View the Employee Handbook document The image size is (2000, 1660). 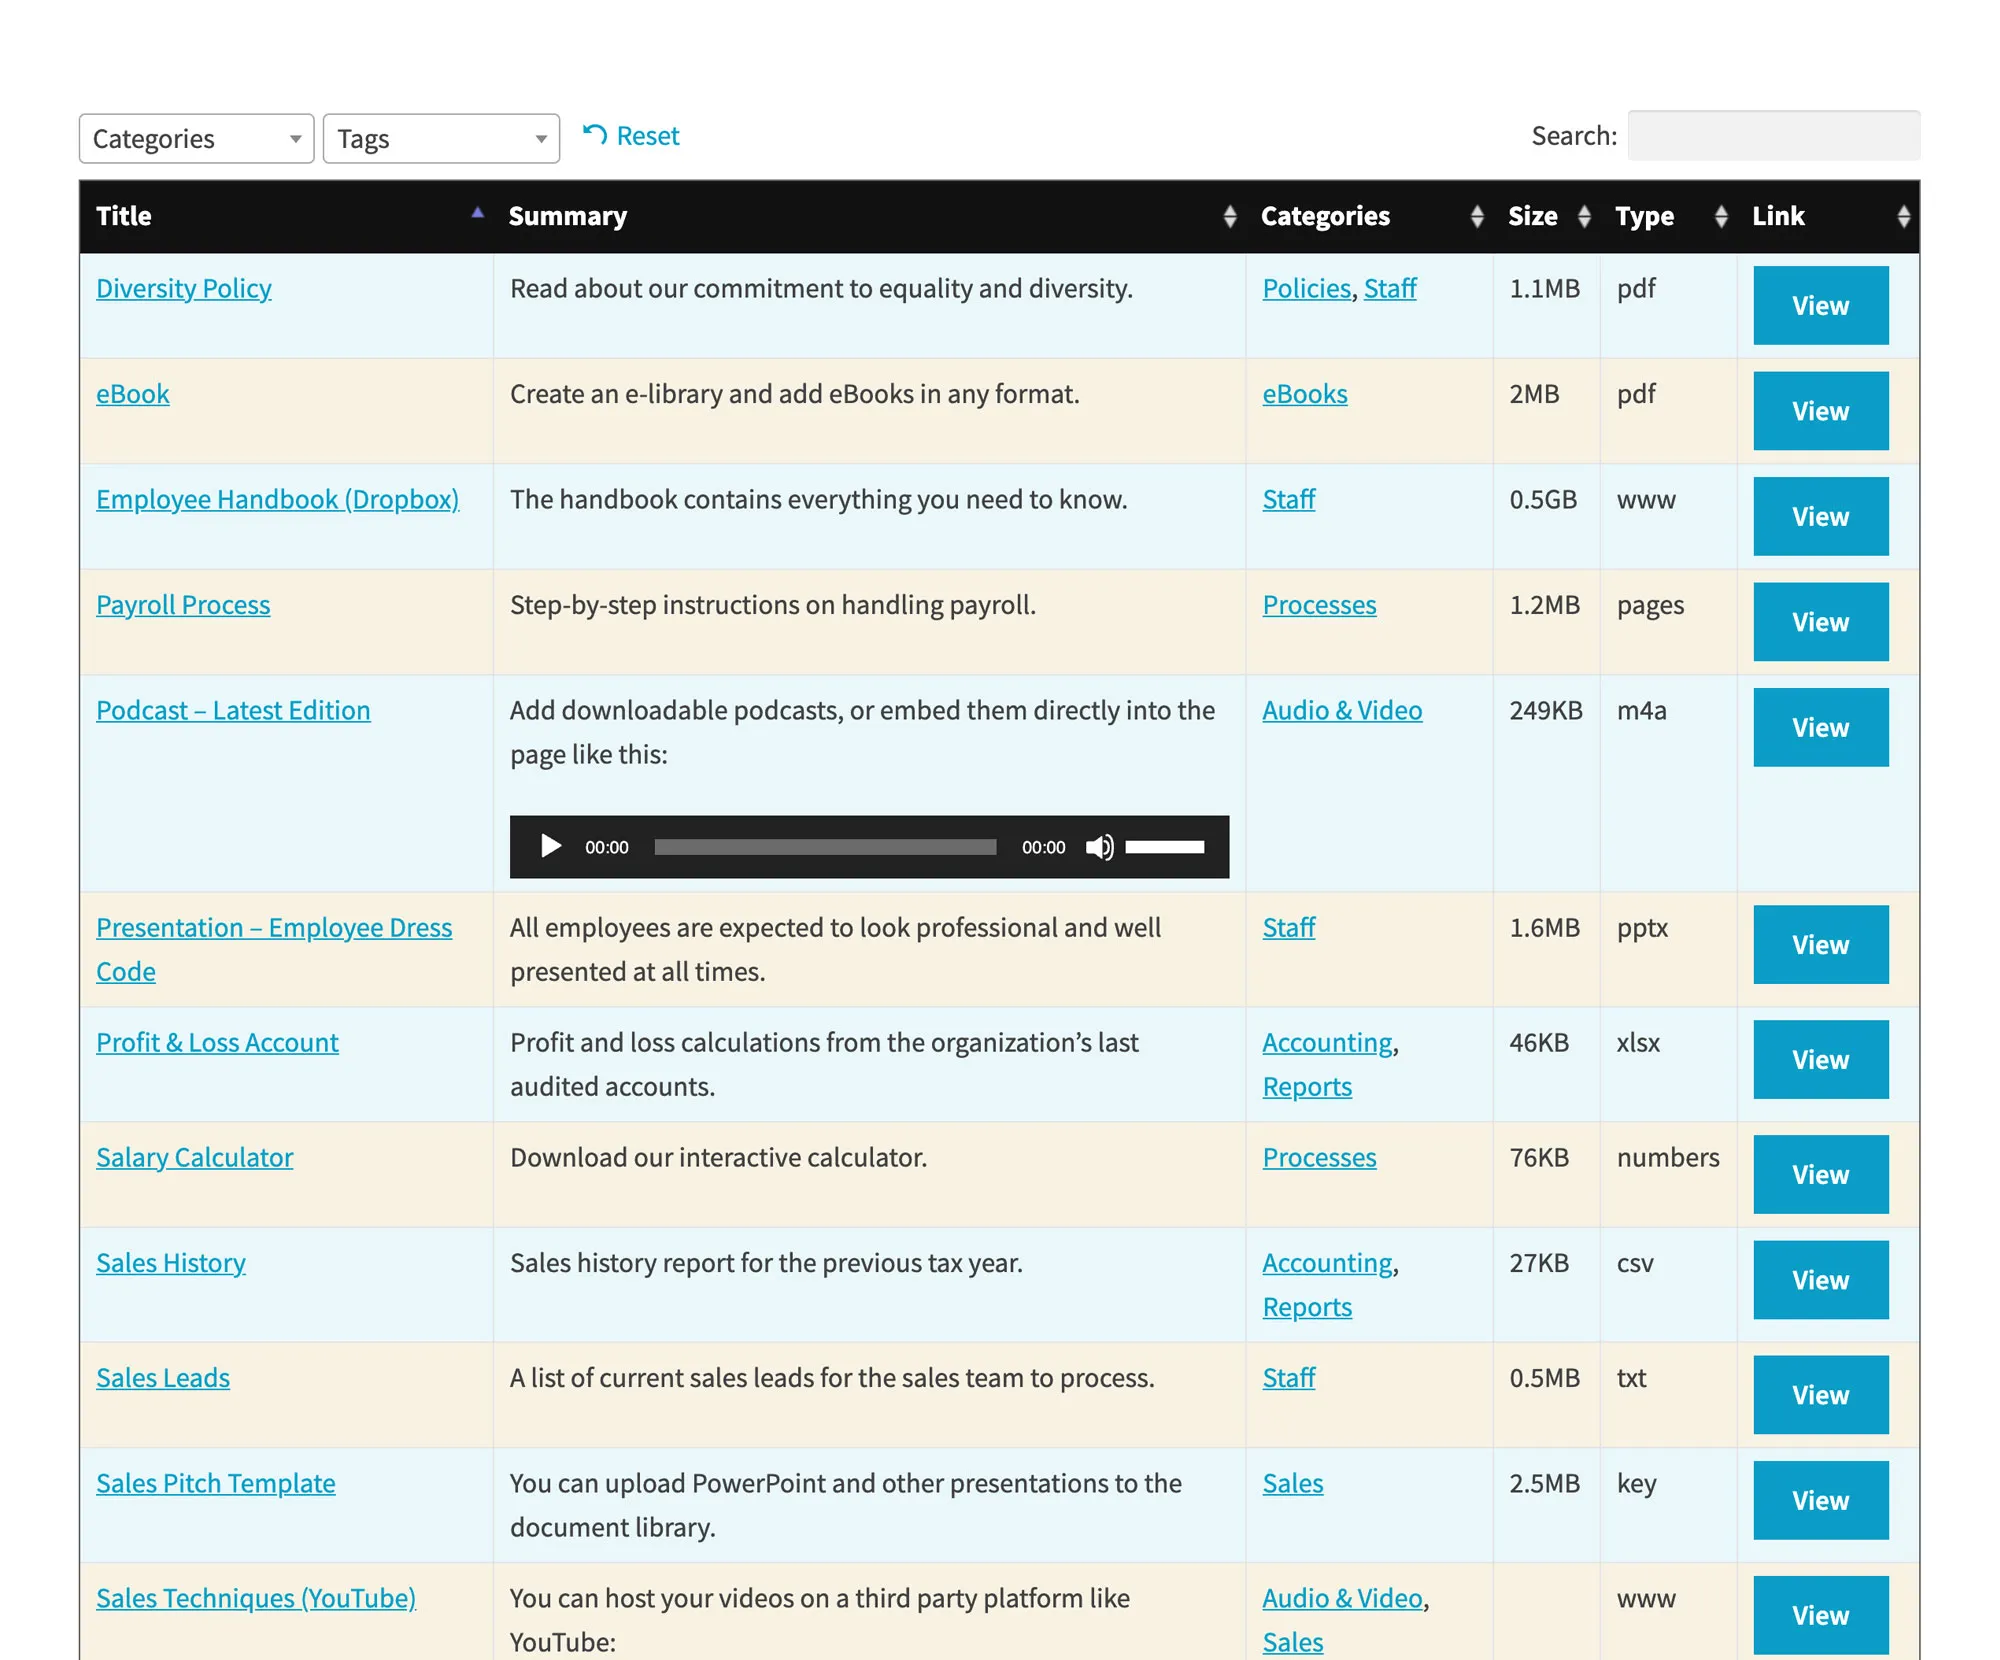(x=1820, y=516)
